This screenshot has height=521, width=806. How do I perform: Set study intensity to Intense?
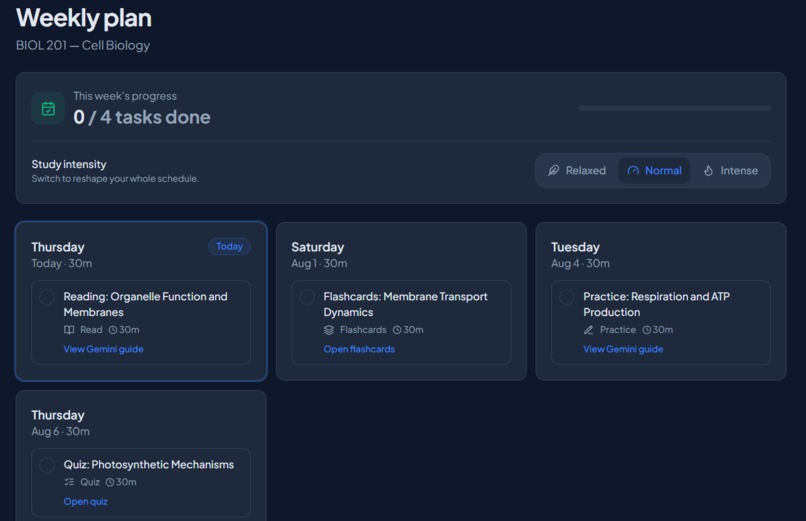click(730, 171)
